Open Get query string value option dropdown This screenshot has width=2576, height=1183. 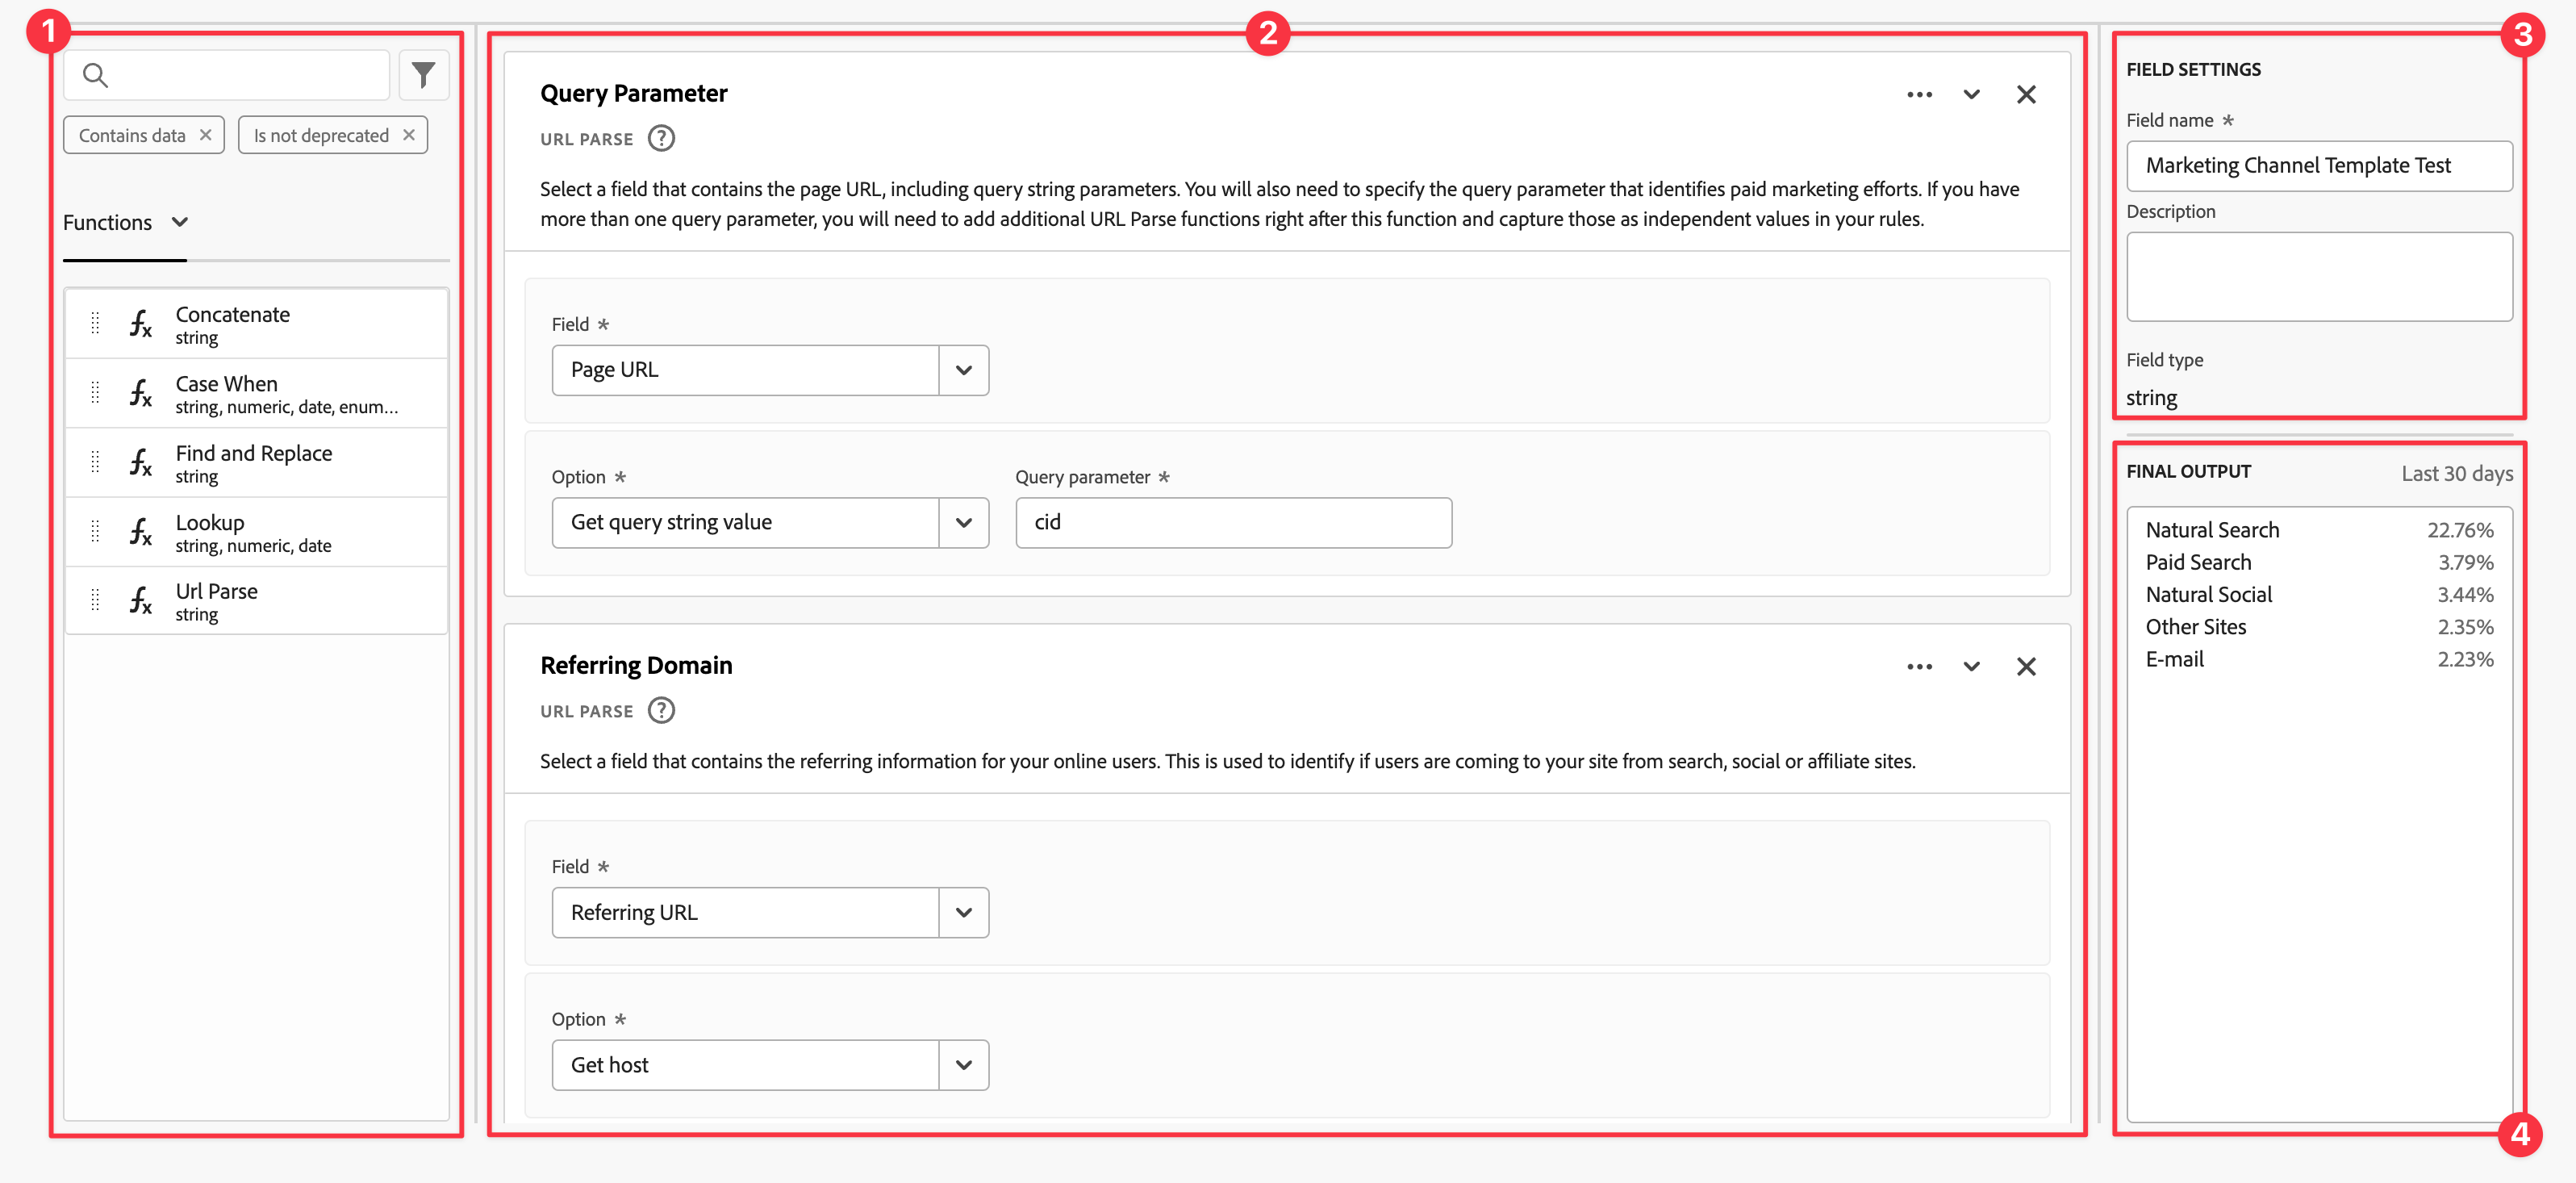[963, 522]
